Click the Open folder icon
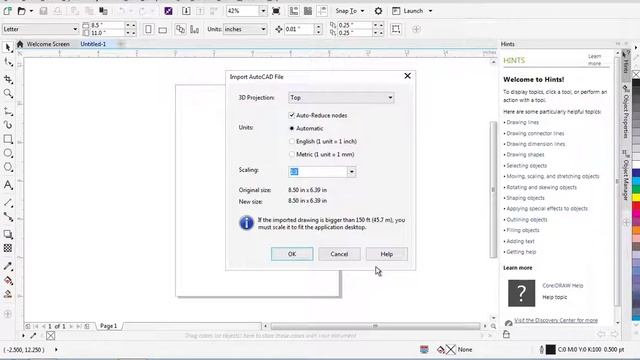The height and width of the screenshot is (360, 640). (22, 11)
